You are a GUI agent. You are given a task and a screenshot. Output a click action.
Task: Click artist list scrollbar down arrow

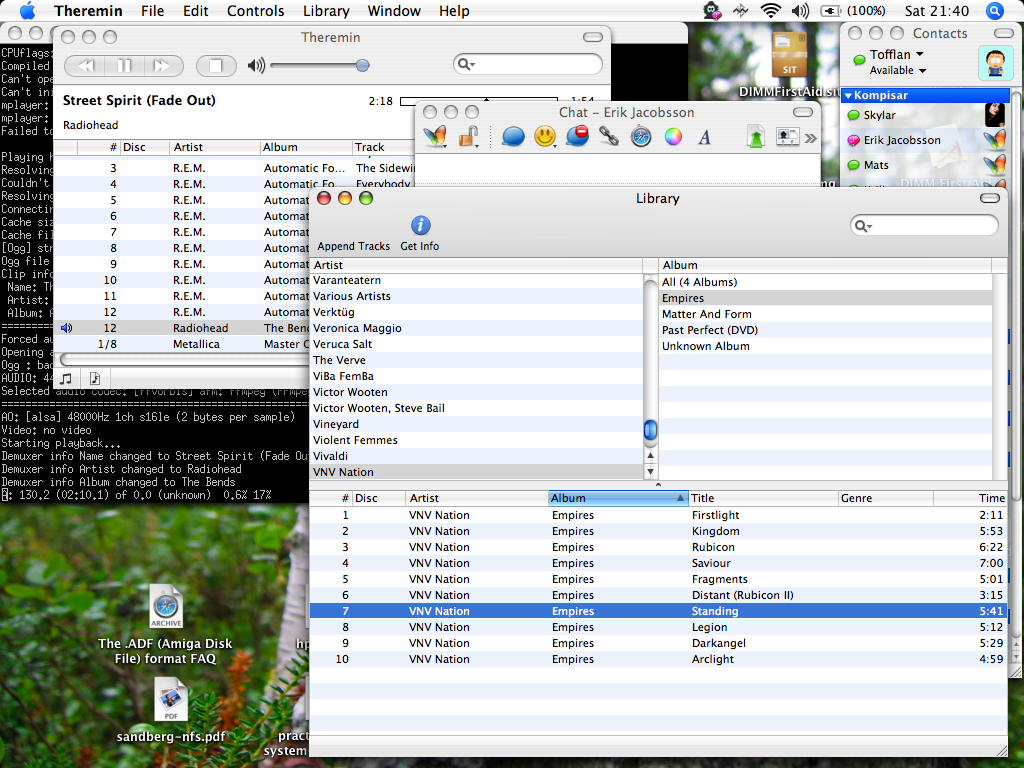[650, 472]
